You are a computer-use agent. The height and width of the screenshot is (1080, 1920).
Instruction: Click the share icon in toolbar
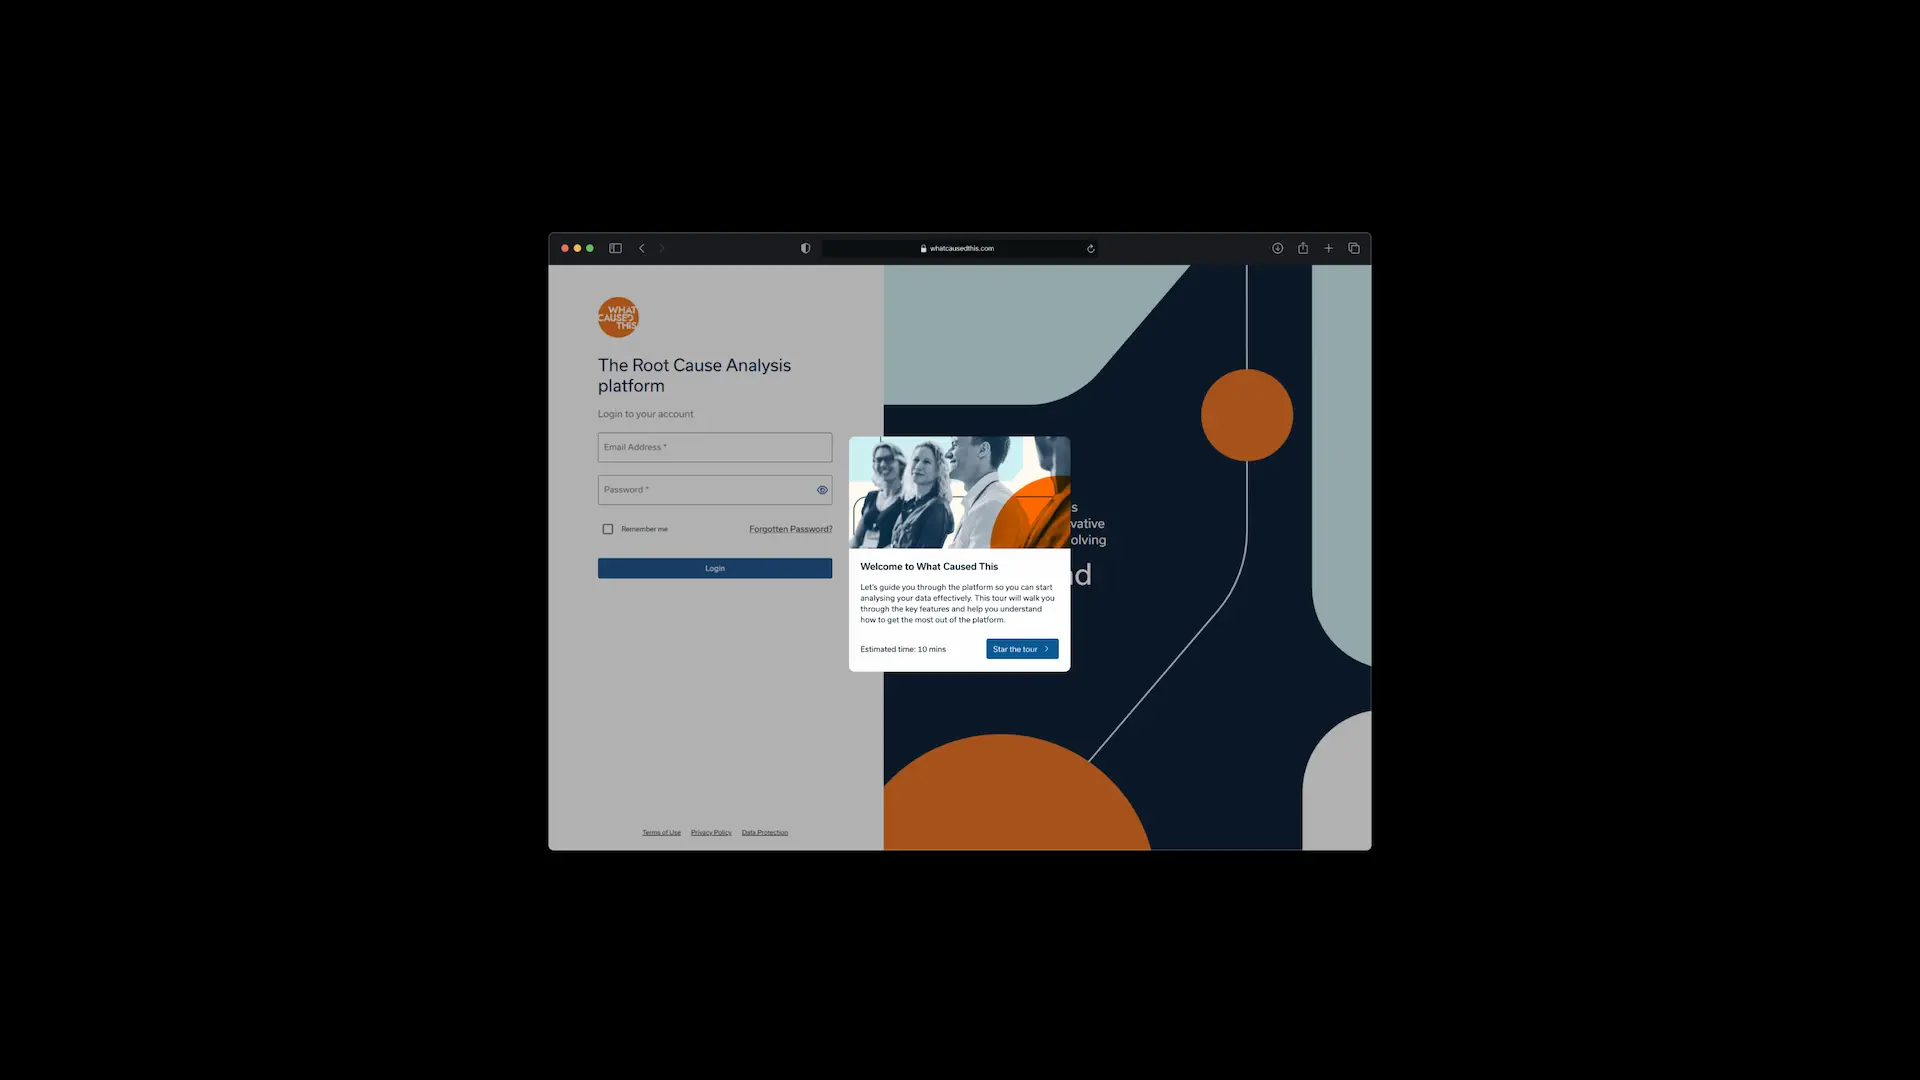[x=1303, y=248]
